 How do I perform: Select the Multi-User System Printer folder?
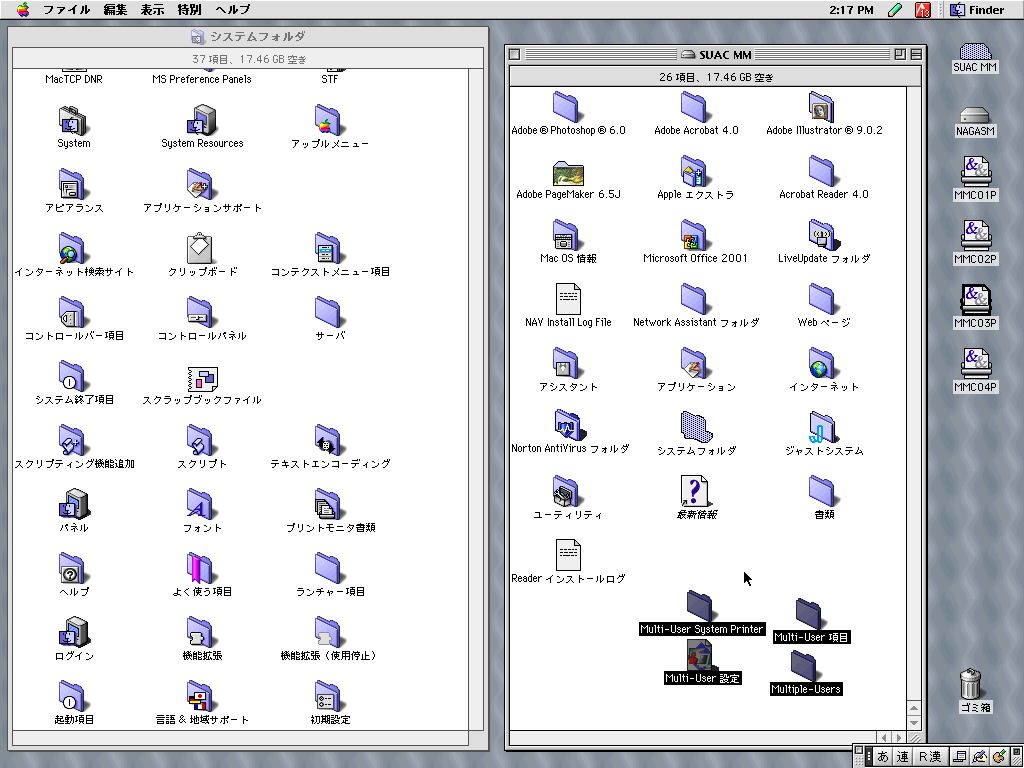(x=701, y=606)
